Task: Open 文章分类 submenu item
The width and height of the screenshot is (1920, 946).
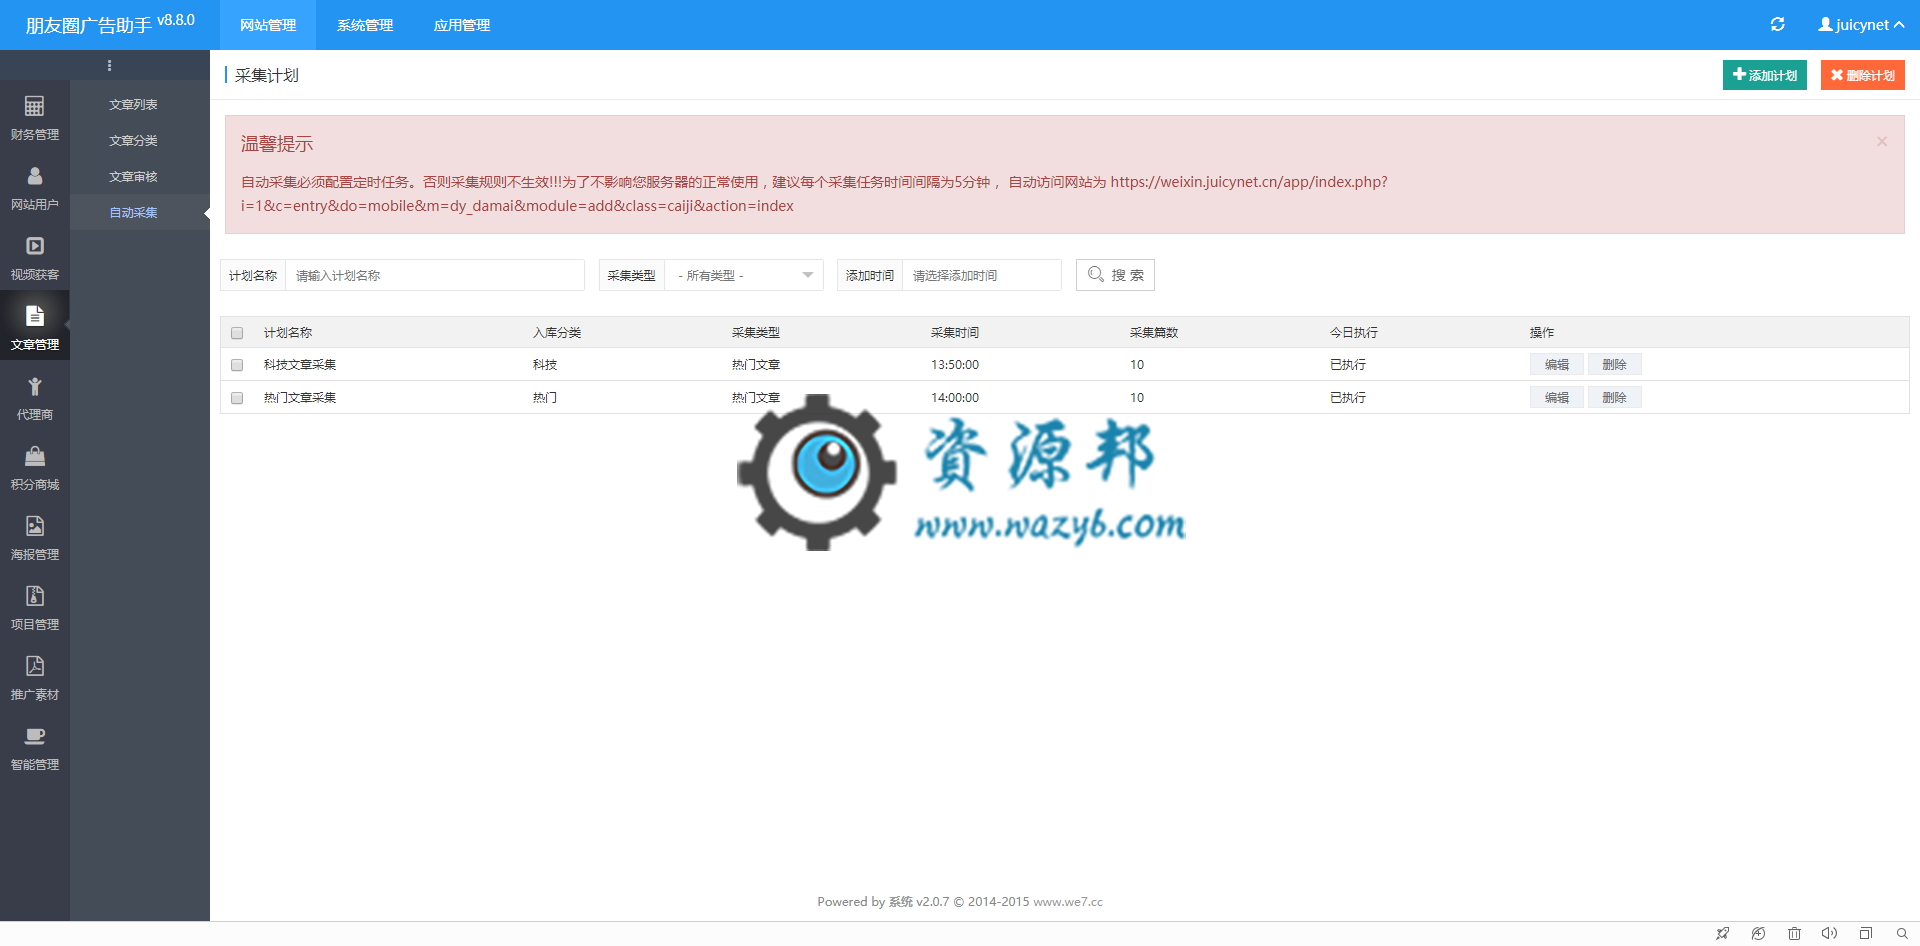Action: tap(133, 141)
